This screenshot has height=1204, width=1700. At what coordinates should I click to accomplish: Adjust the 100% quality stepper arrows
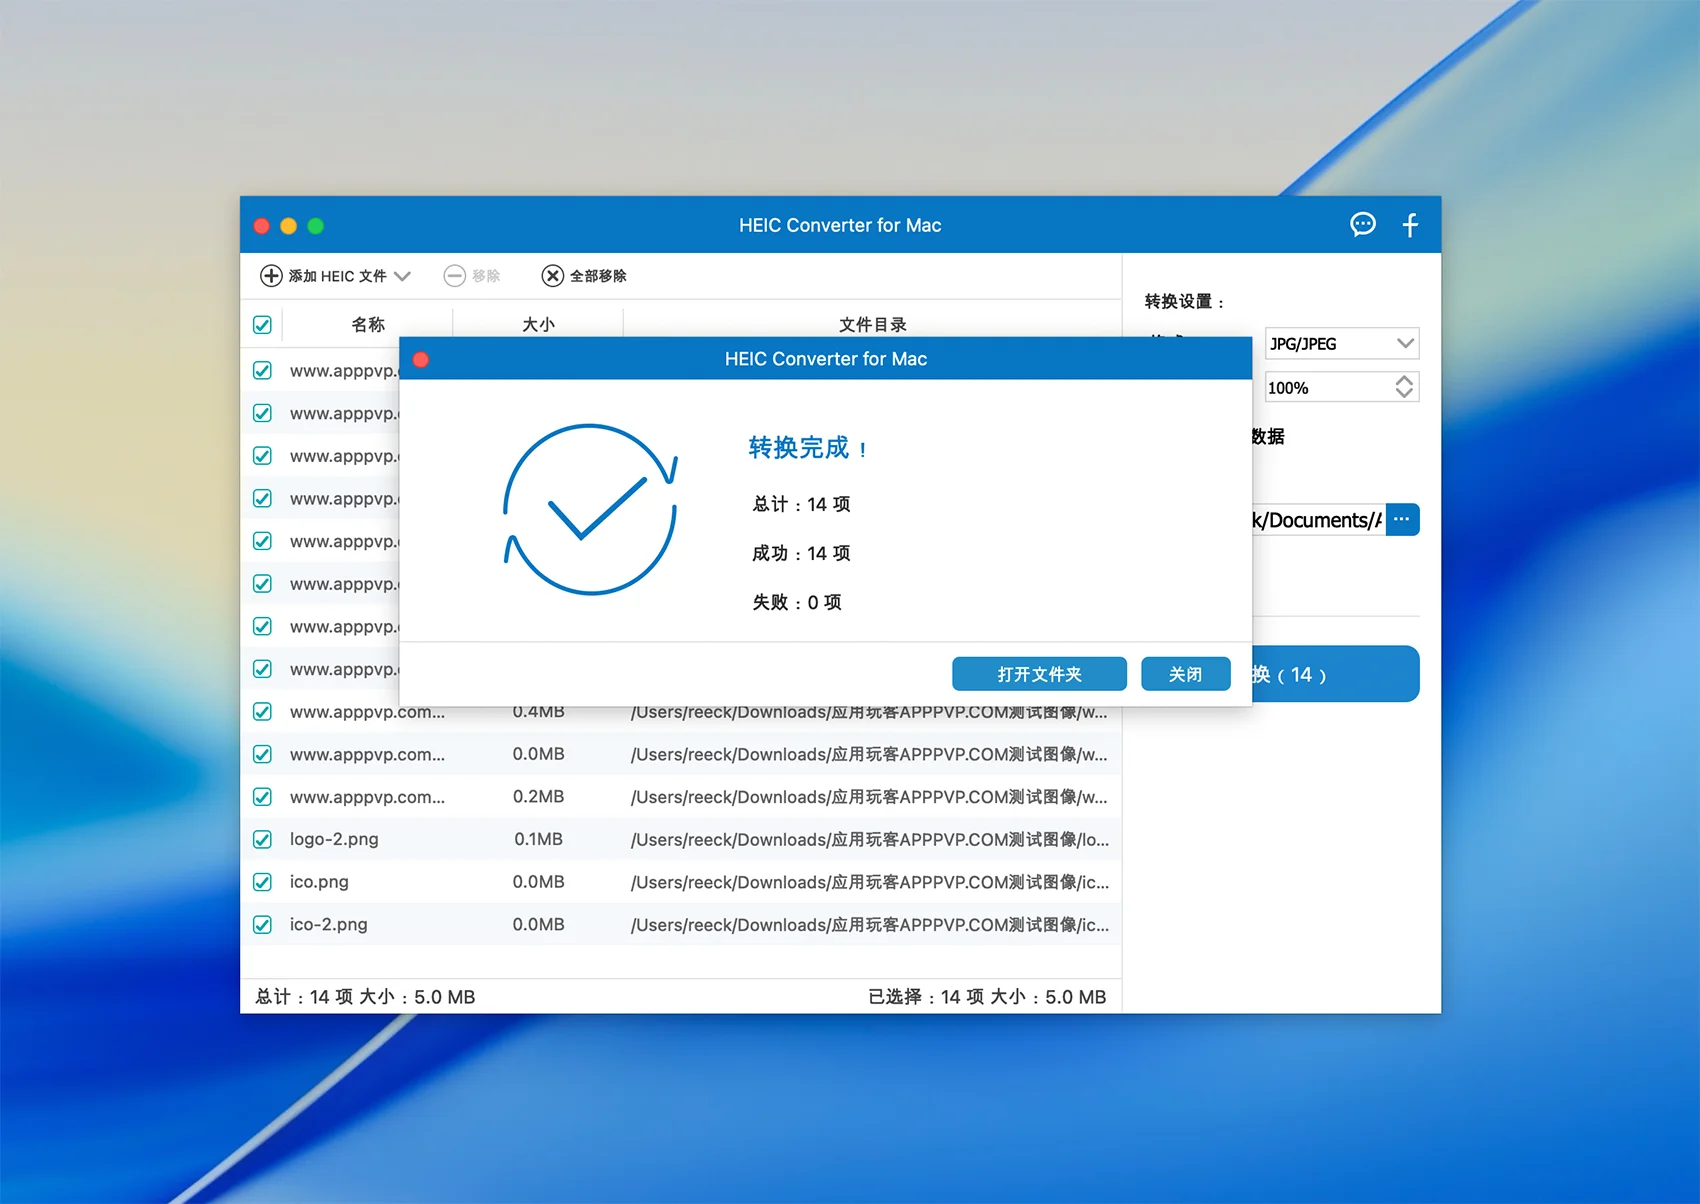click(x=1404, y=387)
